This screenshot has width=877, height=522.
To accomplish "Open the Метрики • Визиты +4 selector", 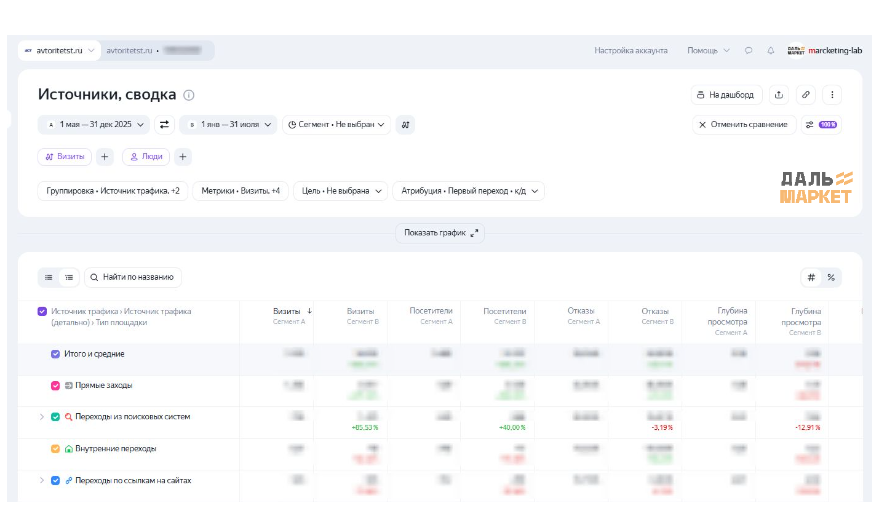I will (x=241, y=191).
